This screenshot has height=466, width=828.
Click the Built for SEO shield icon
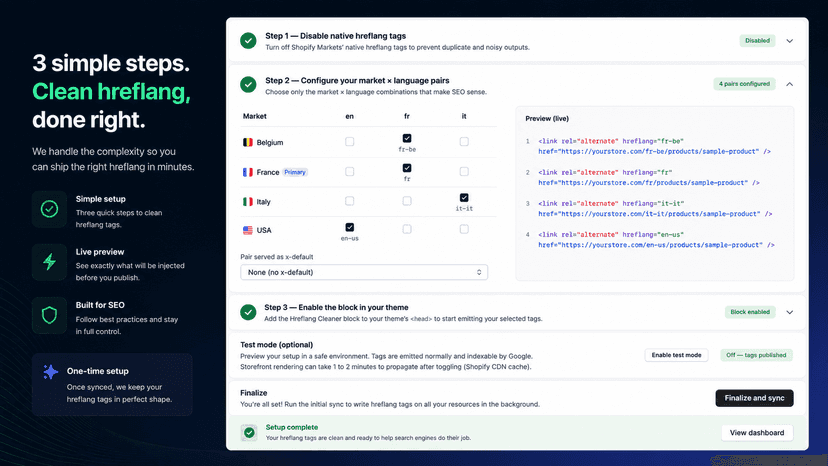click(50, 315)
